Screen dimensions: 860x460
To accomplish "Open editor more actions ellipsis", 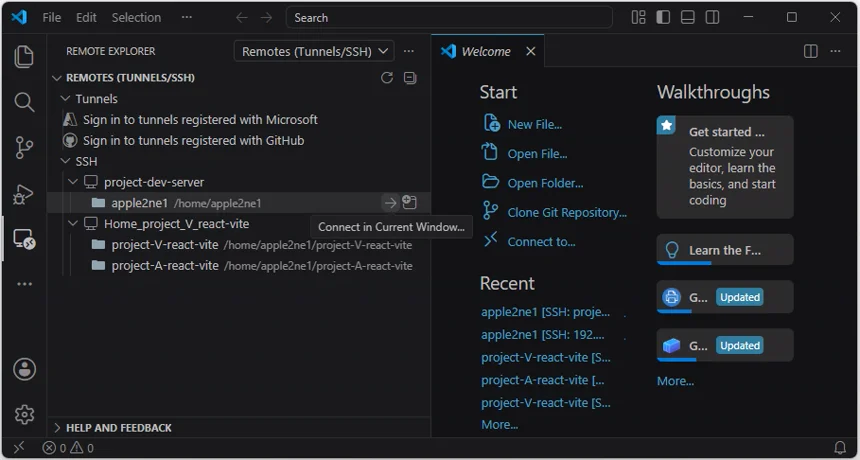I will [x=835, y=51].
